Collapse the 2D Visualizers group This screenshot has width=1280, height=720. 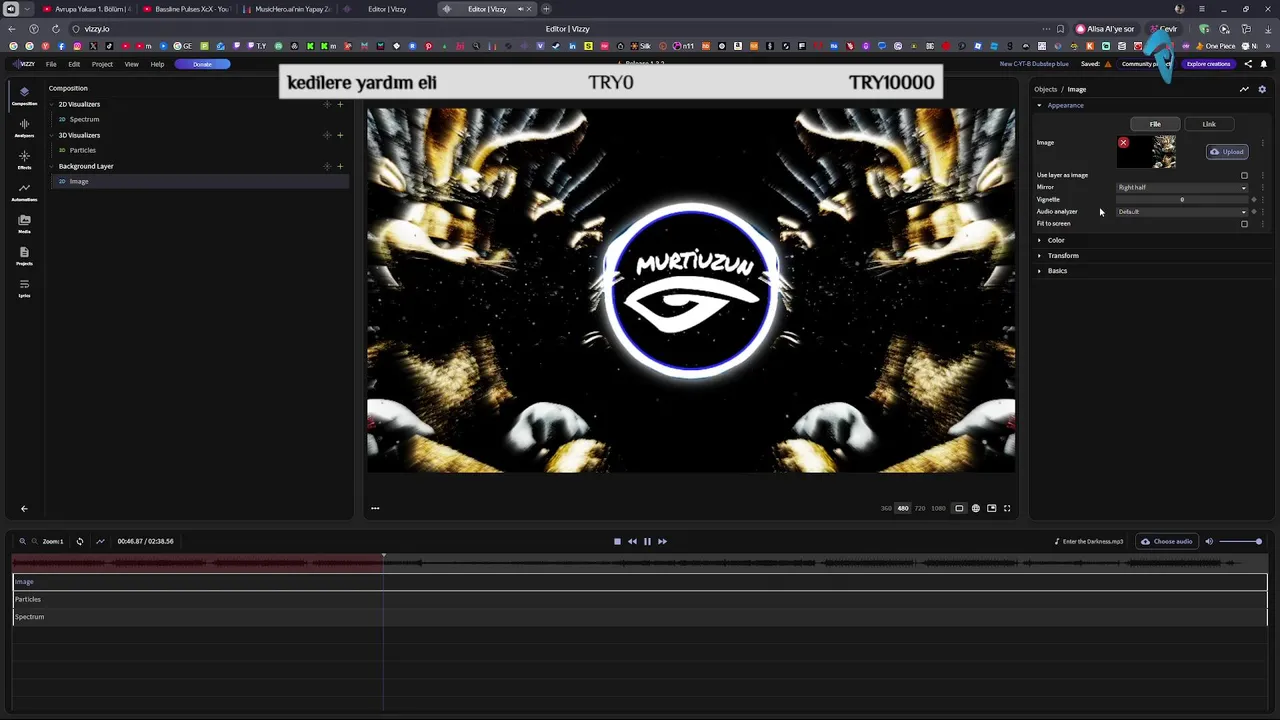[53, 104]
